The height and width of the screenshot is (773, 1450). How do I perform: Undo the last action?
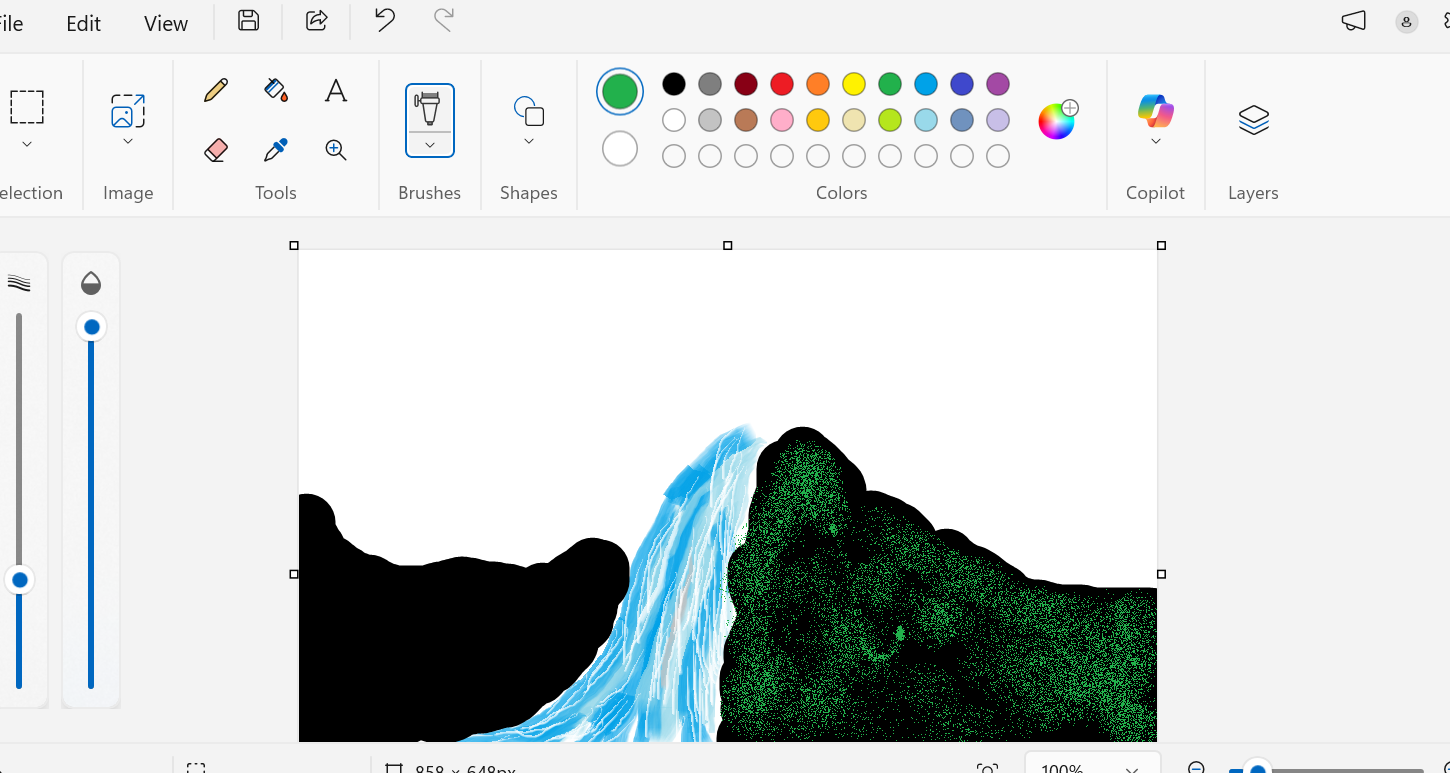pyautogui.click(x=383, y=21)
